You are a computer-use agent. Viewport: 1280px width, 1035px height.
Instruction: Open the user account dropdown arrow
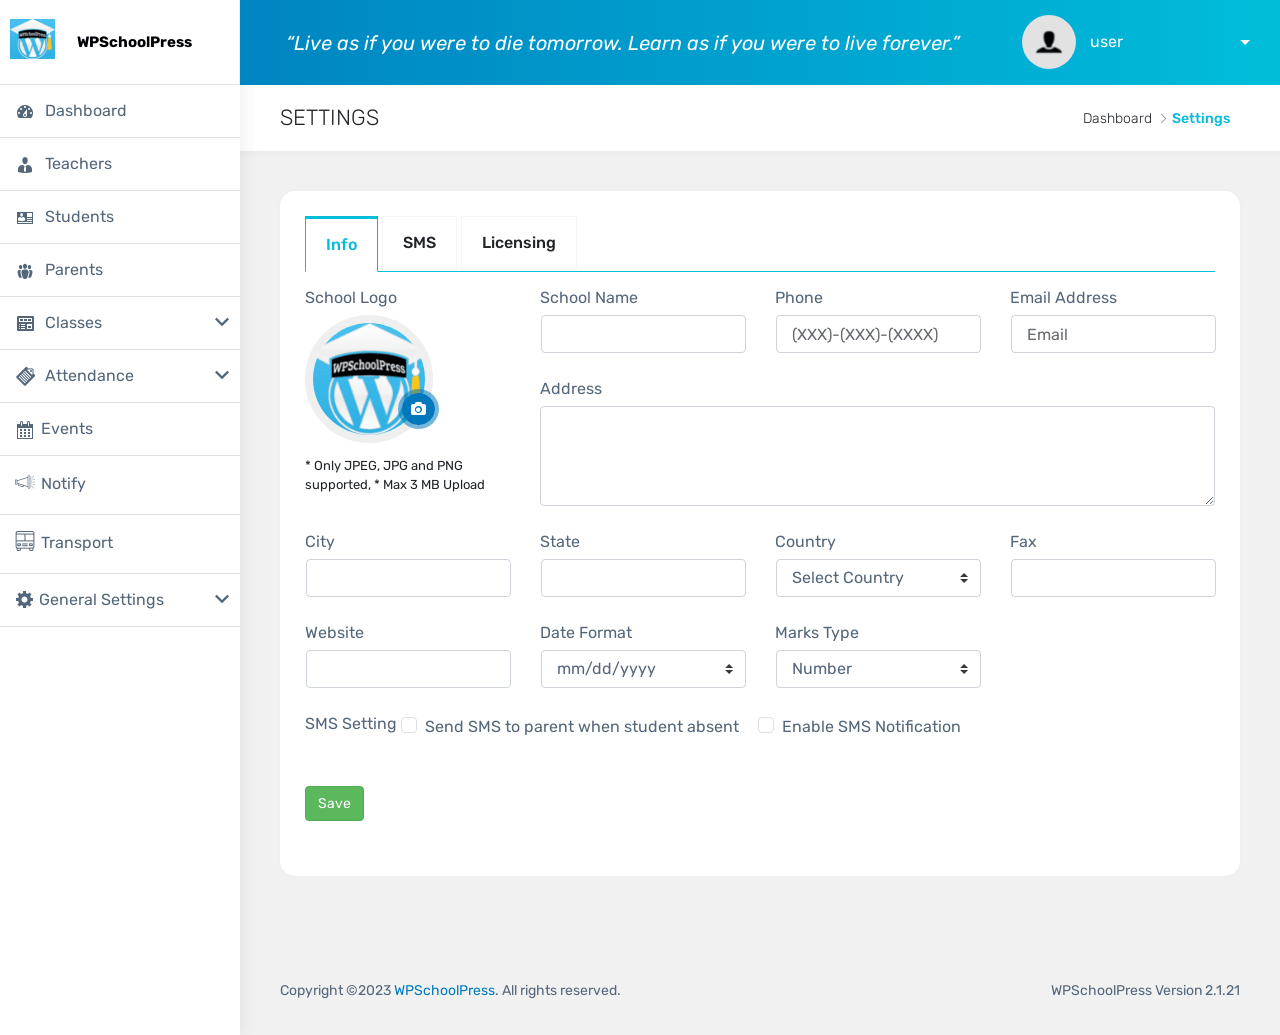coord(1245,42)
